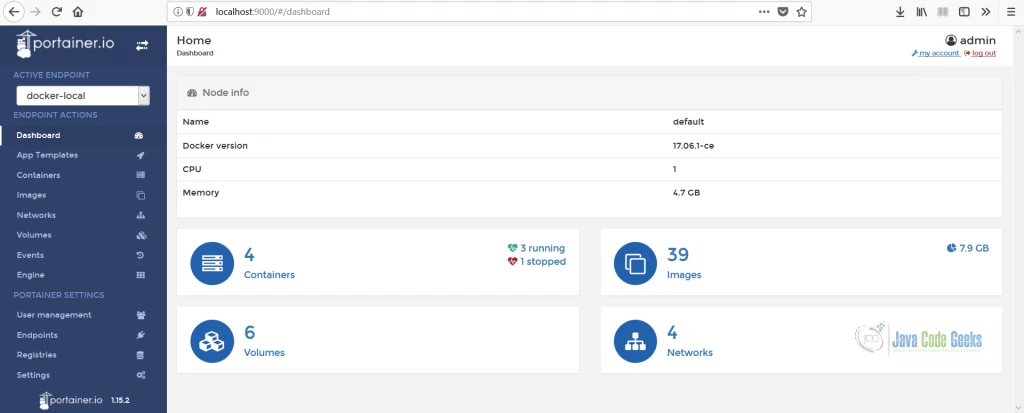Click the round Networks sitemap icon
This screenshot has width=1024, height=413.
pyautogui.click(x=635, y=341)
